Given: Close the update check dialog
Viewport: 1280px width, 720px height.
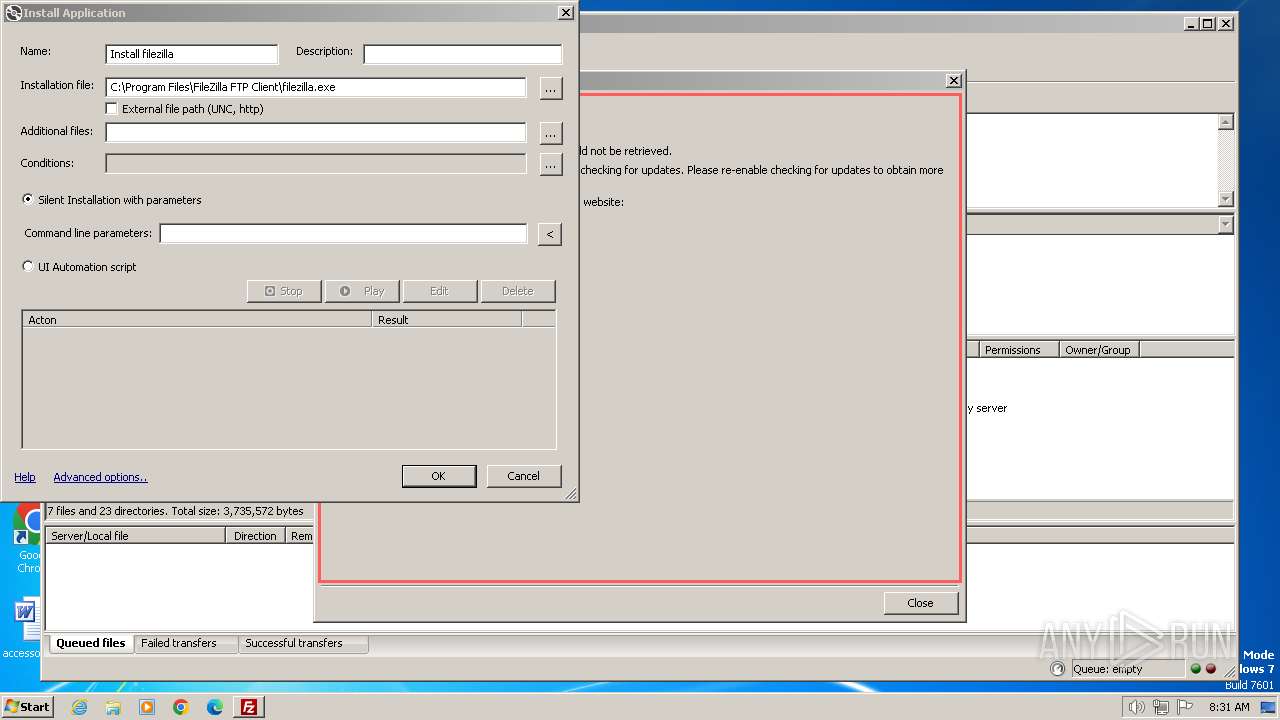Looking at the screenshot, I should point(920,603).
